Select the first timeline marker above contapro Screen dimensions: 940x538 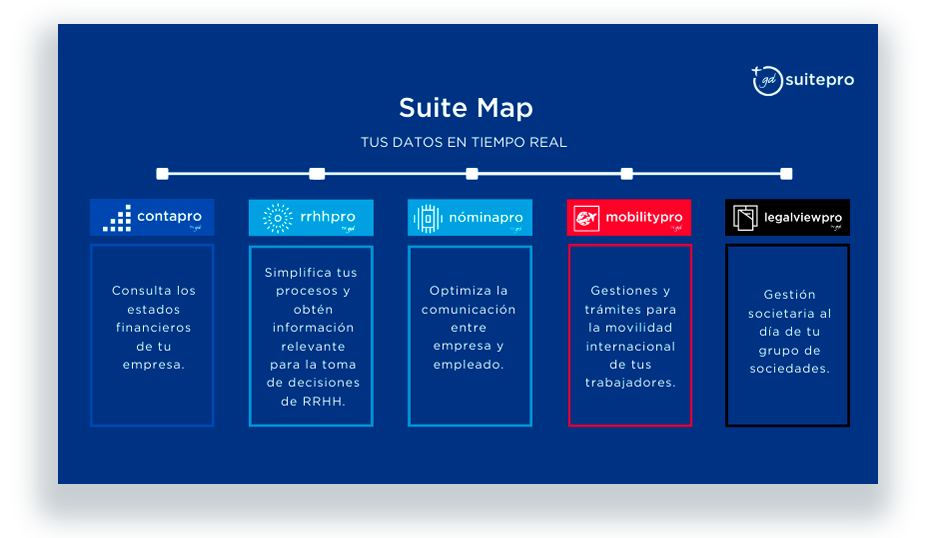(x=162, y=174)
